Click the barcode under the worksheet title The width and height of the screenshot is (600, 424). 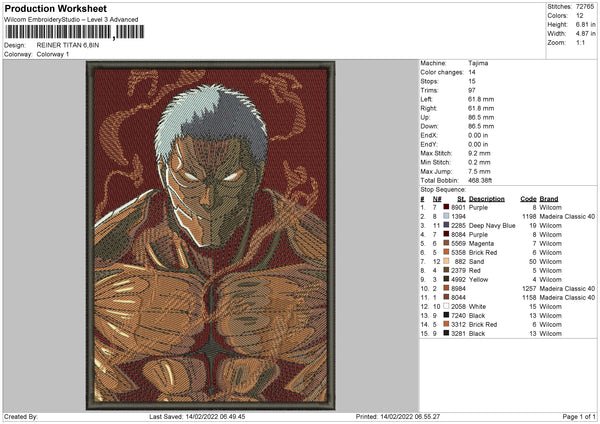[75, 32]
